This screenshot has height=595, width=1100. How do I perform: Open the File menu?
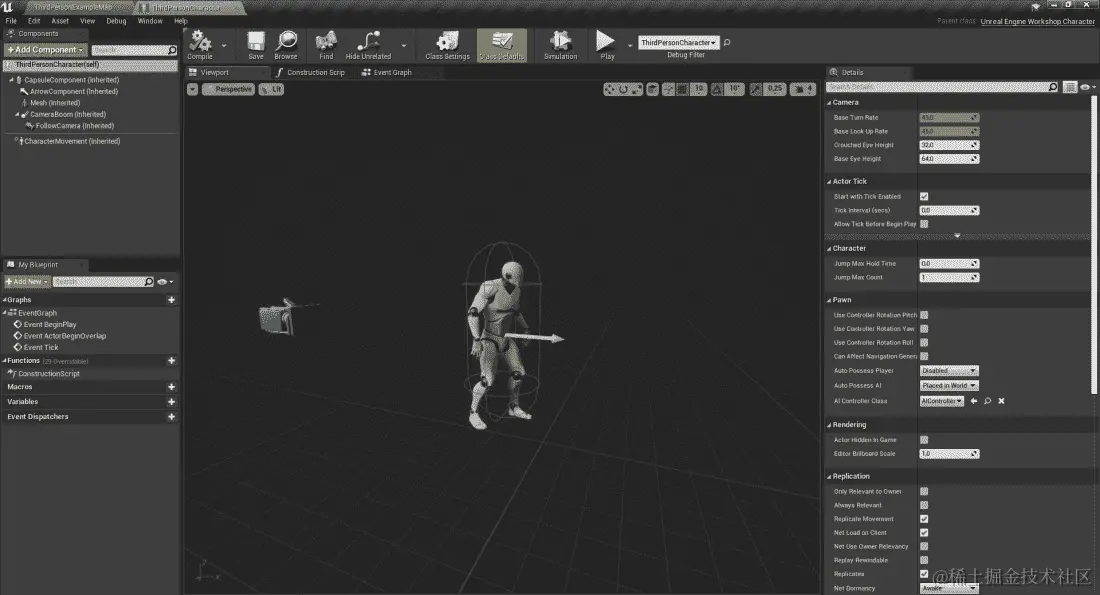pos(11,21)
